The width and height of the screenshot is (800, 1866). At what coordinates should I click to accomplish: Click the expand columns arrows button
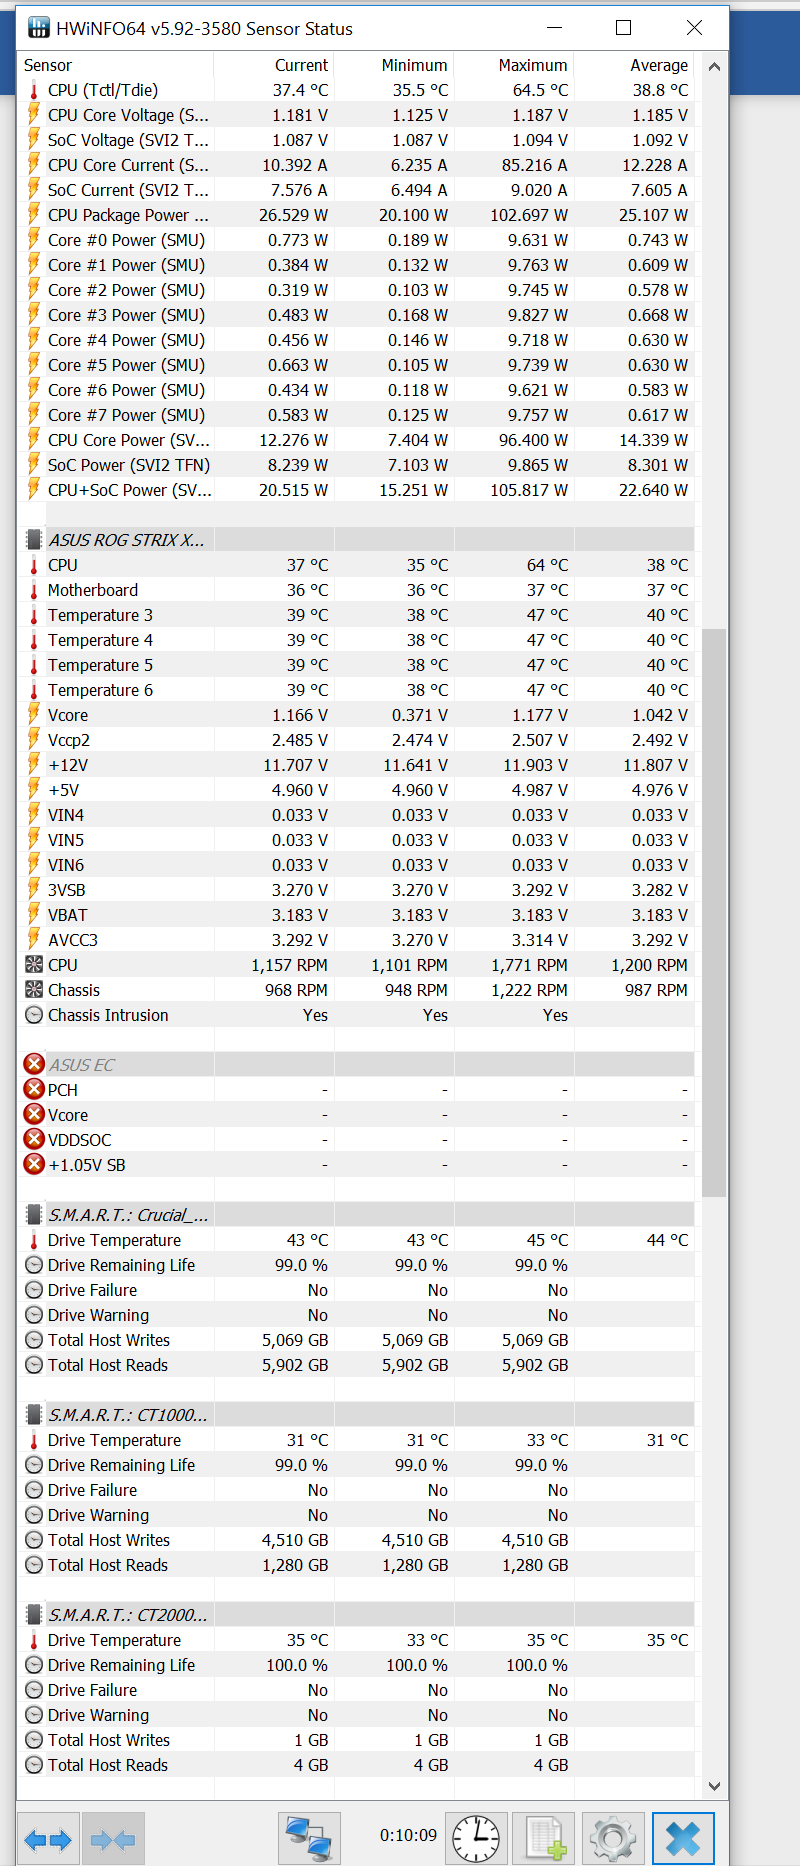point(48,1839)
